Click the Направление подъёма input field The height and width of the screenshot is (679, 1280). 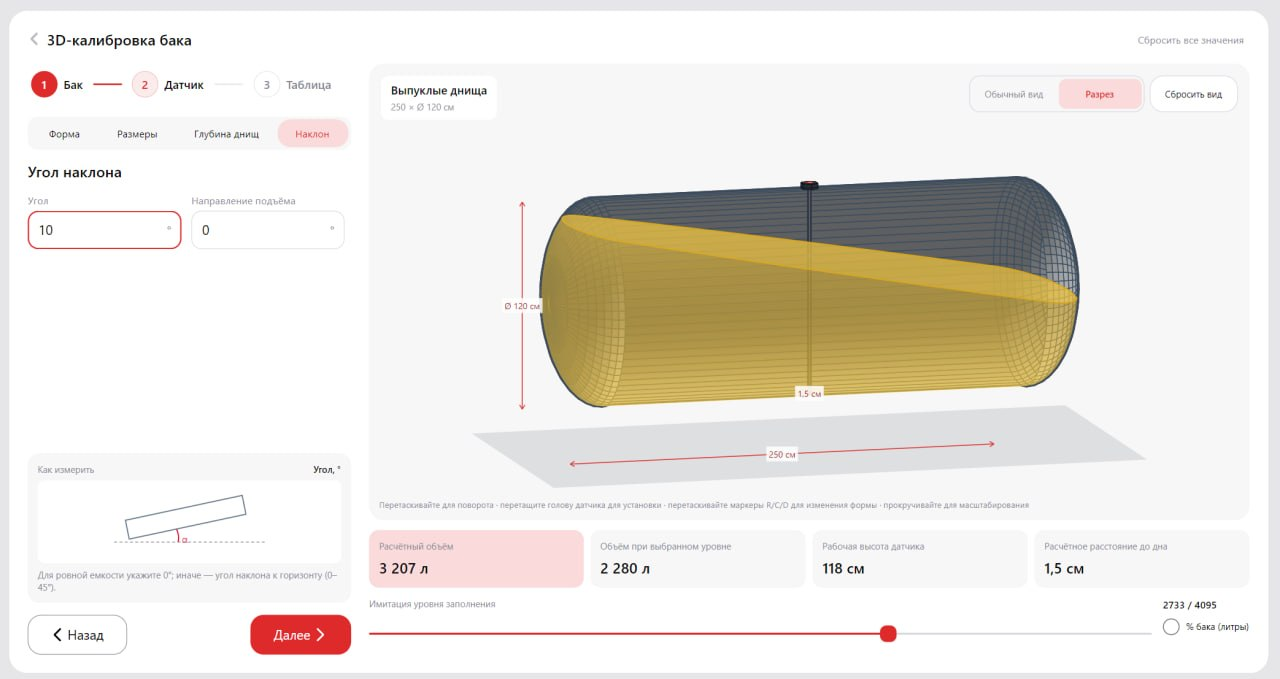pos(268,230)
